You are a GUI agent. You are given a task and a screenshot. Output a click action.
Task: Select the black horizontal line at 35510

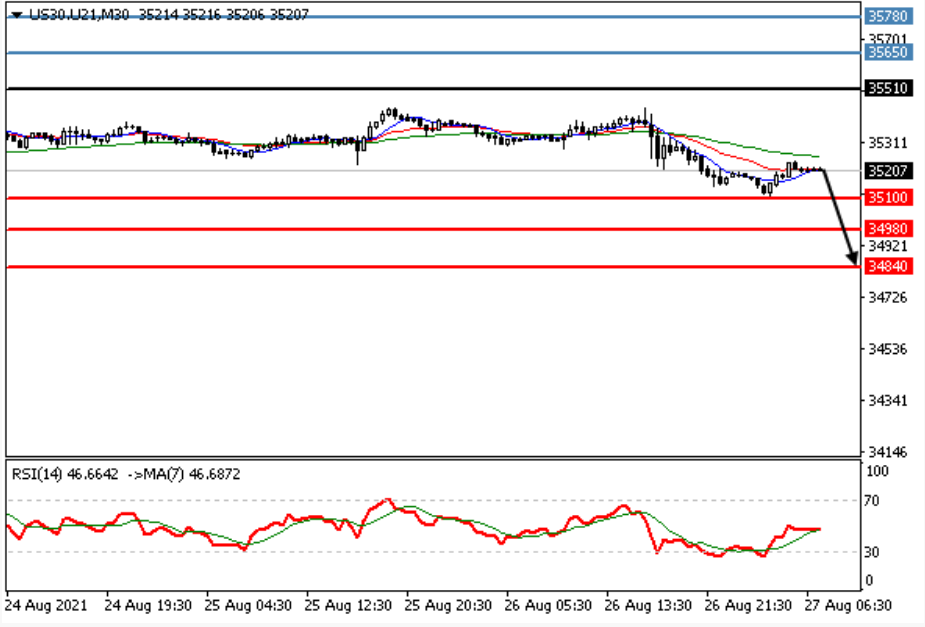(x=434, y=89)
